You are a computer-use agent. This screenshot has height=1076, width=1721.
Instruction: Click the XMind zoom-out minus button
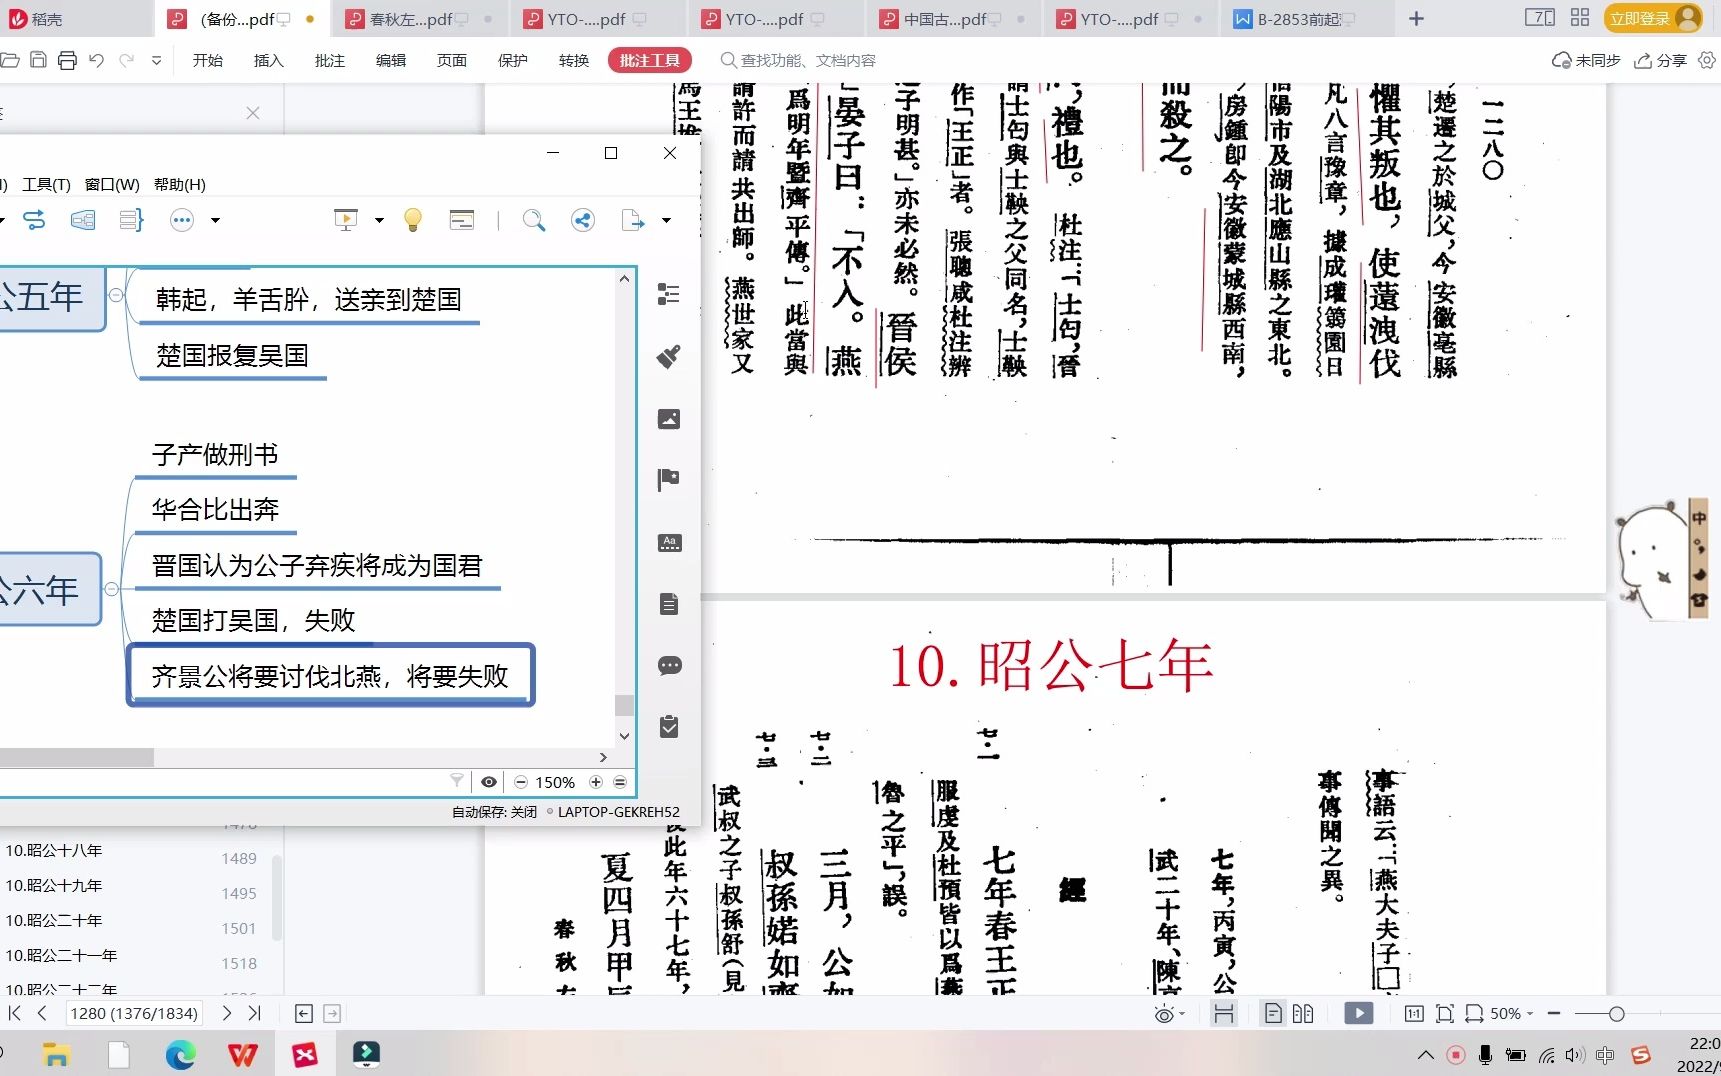click(x=521, y=782)
